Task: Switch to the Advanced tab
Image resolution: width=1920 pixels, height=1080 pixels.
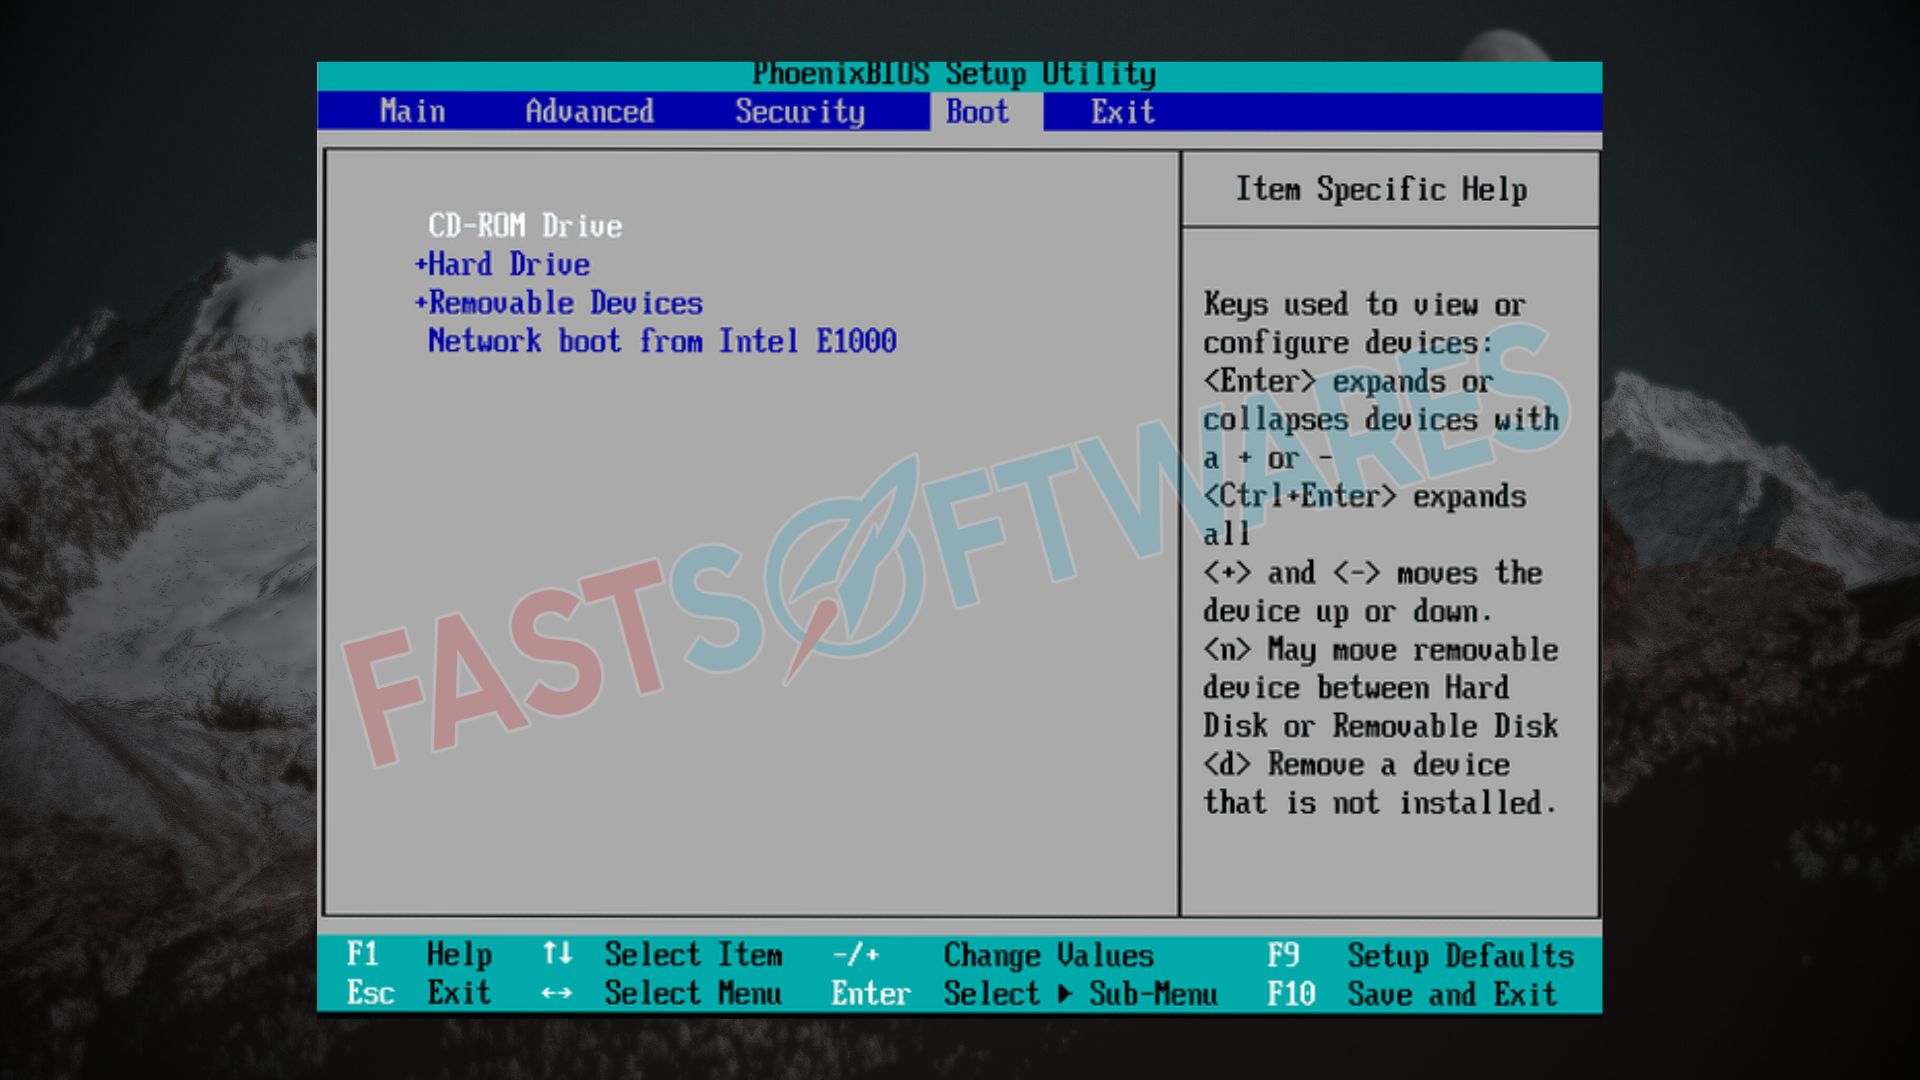Action: tap(590, 111)
